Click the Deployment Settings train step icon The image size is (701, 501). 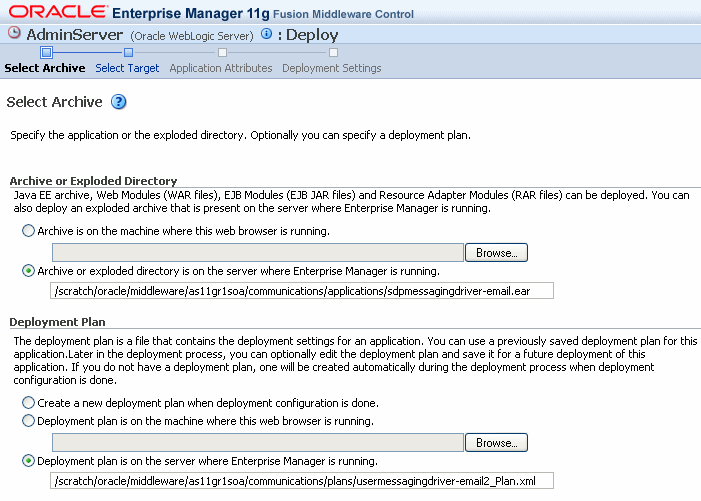click(333, 52)
